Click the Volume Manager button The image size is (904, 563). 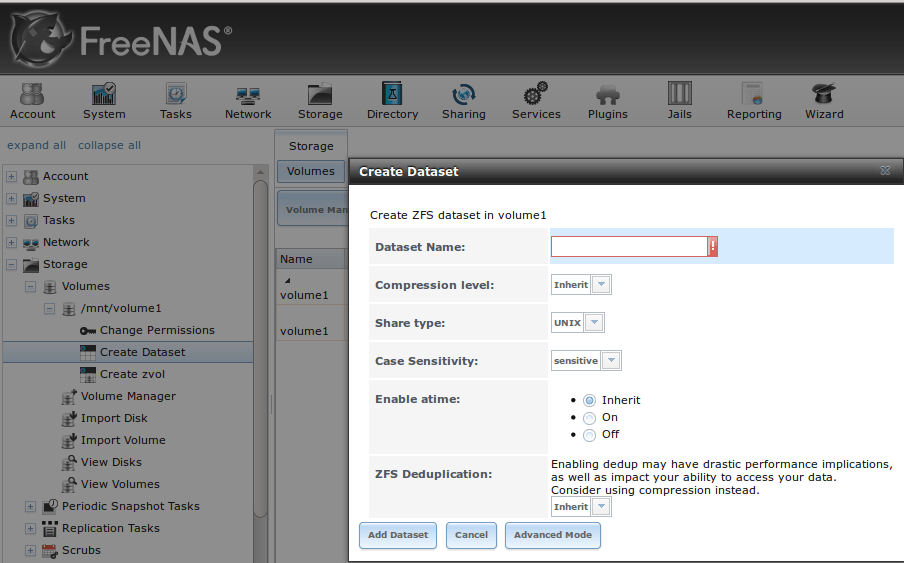pyautogui.click(x=314, y=209)
